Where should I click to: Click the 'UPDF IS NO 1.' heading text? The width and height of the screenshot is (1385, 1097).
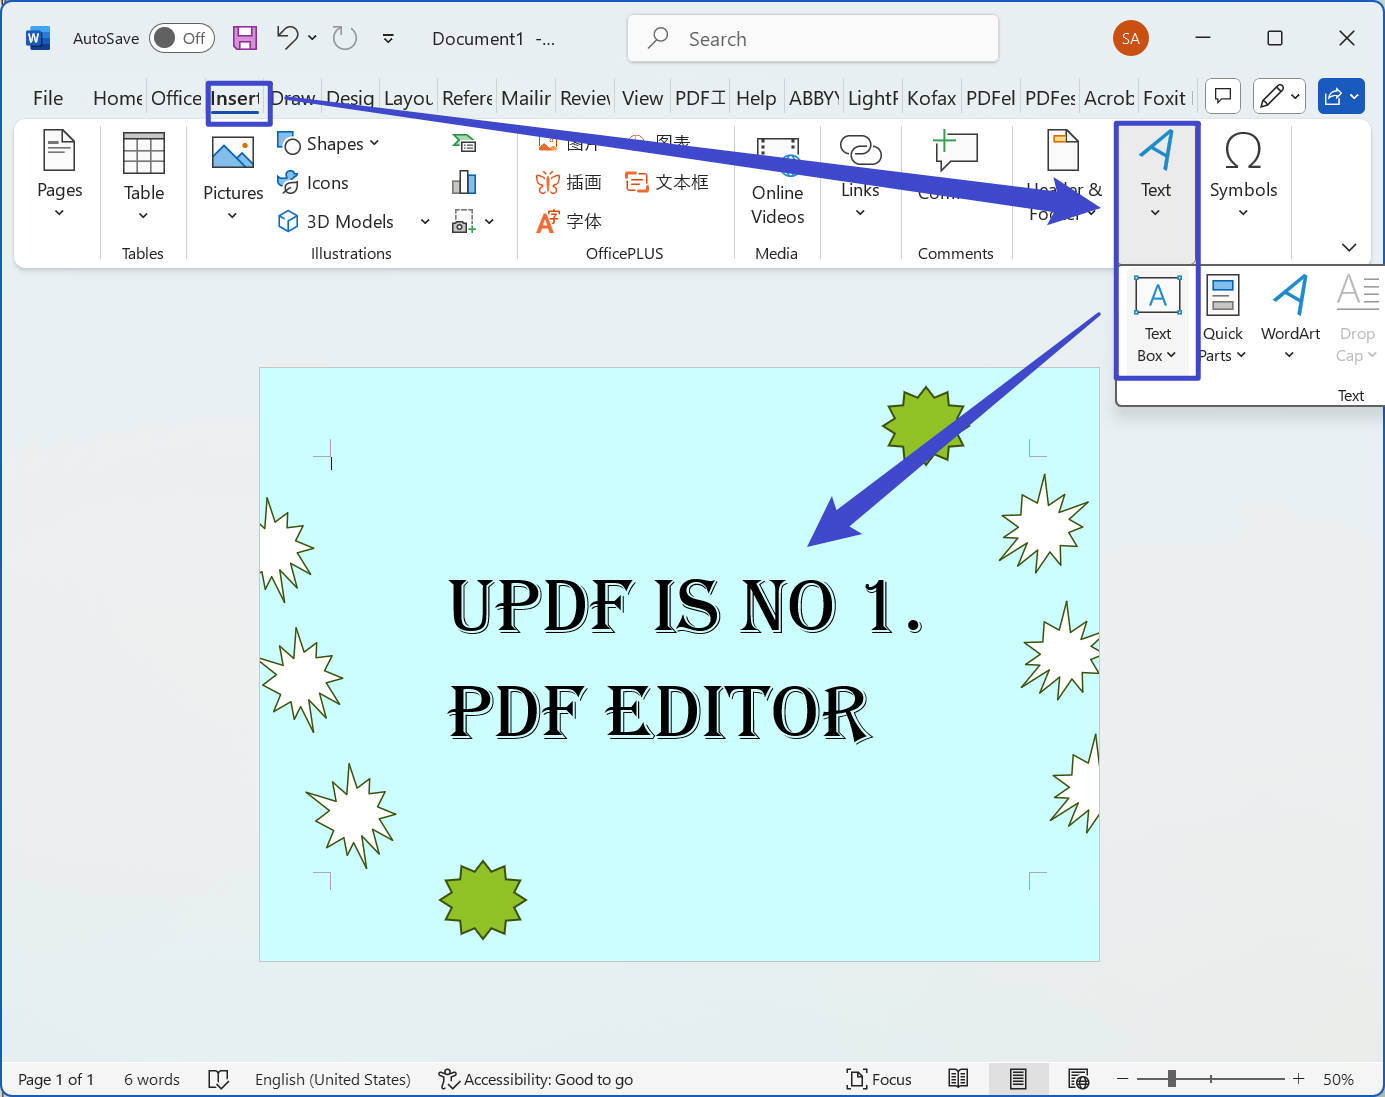[686, 606]
